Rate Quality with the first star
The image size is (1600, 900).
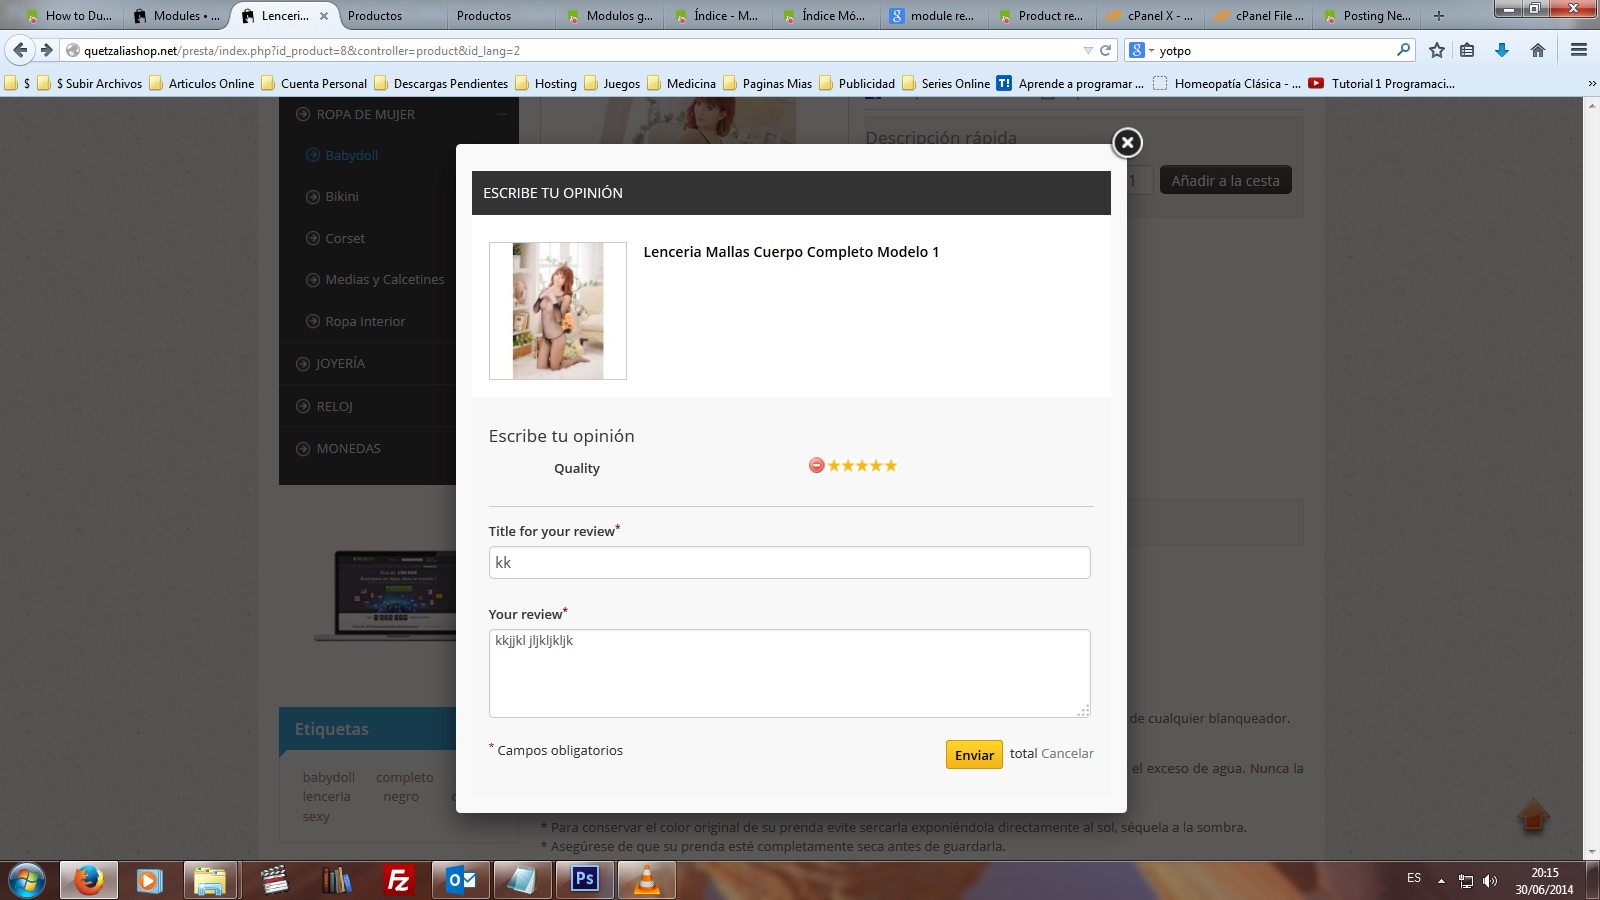832,465
